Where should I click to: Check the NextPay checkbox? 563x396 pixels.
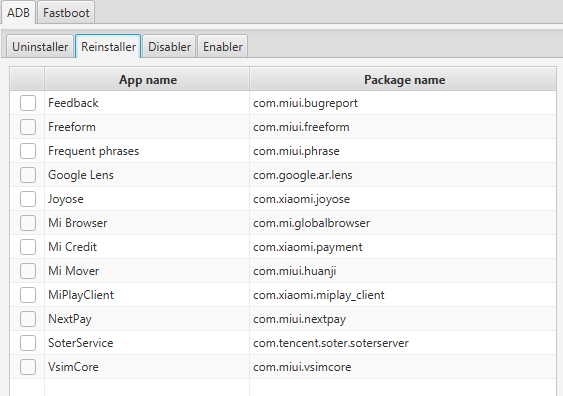point(28,319)
